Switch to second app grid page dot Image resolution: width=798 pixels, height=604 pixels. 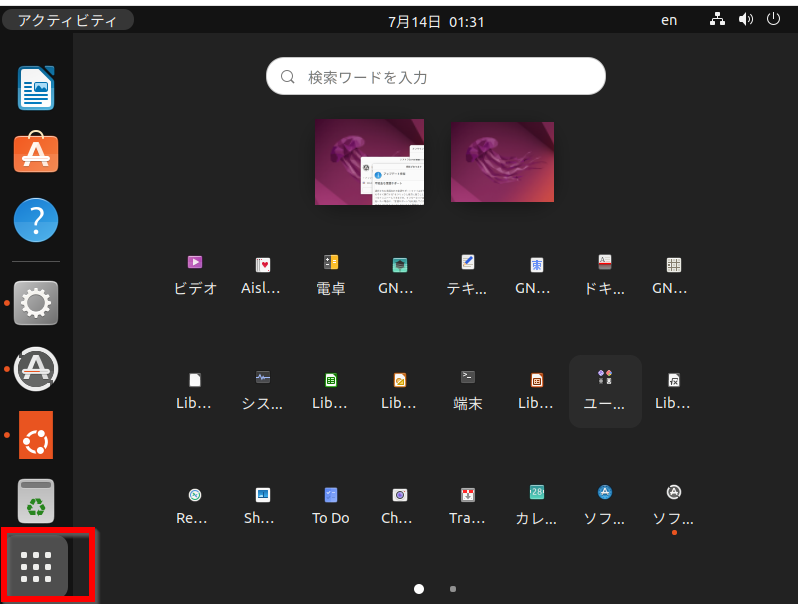point(453,589)
